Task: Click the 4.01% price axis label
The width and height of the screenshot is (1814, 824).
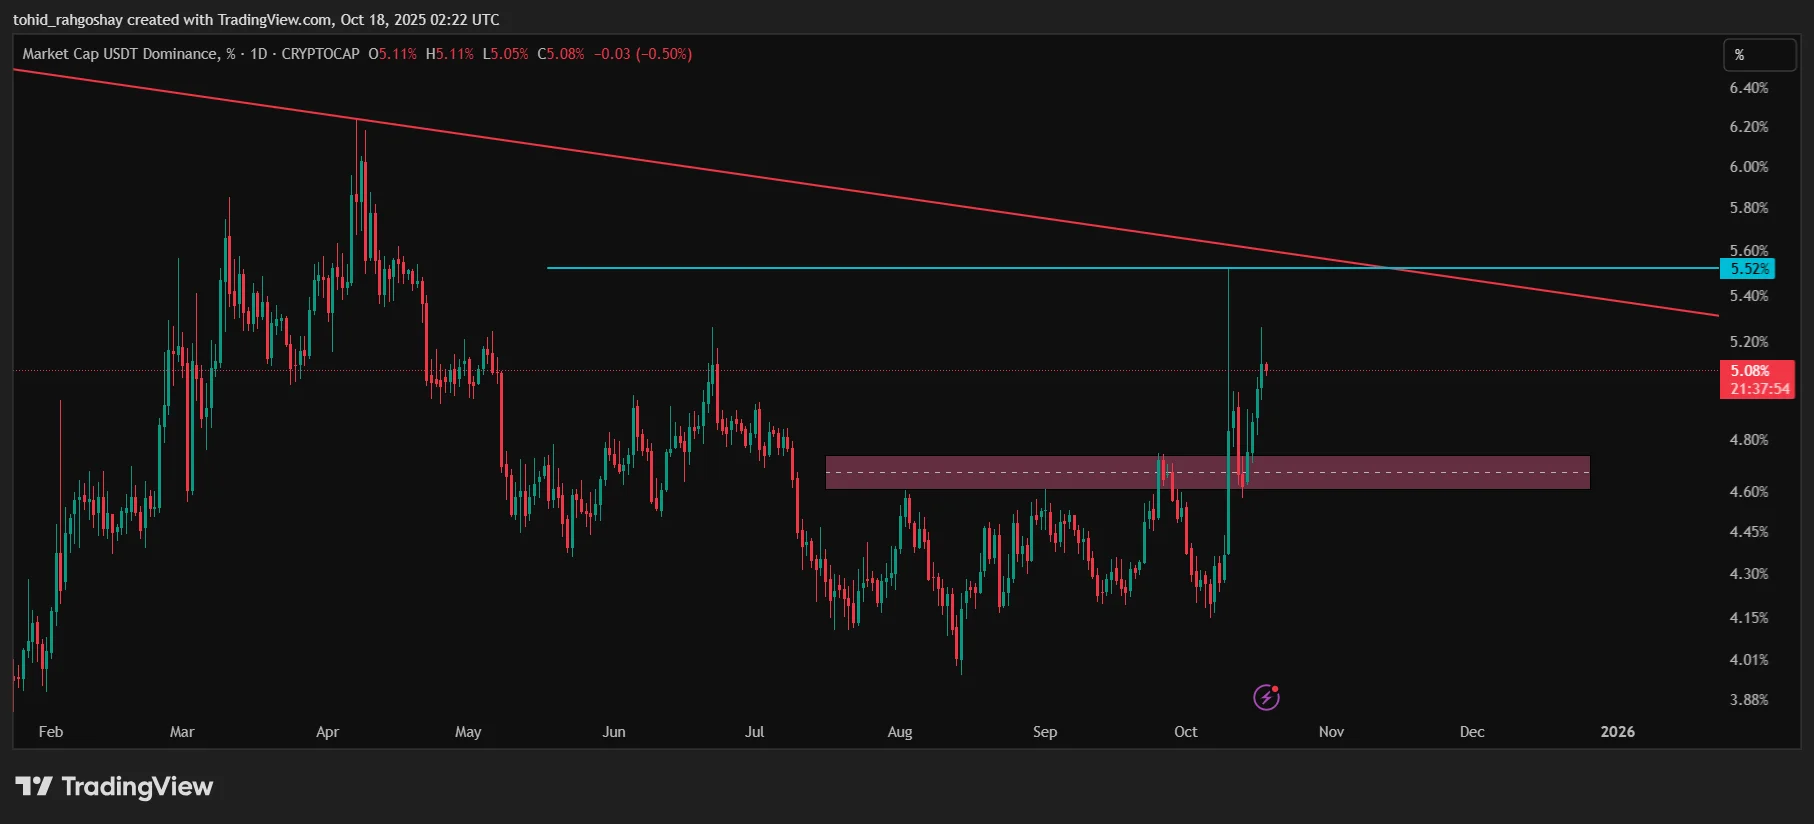Action: (x=1748, y=660)
